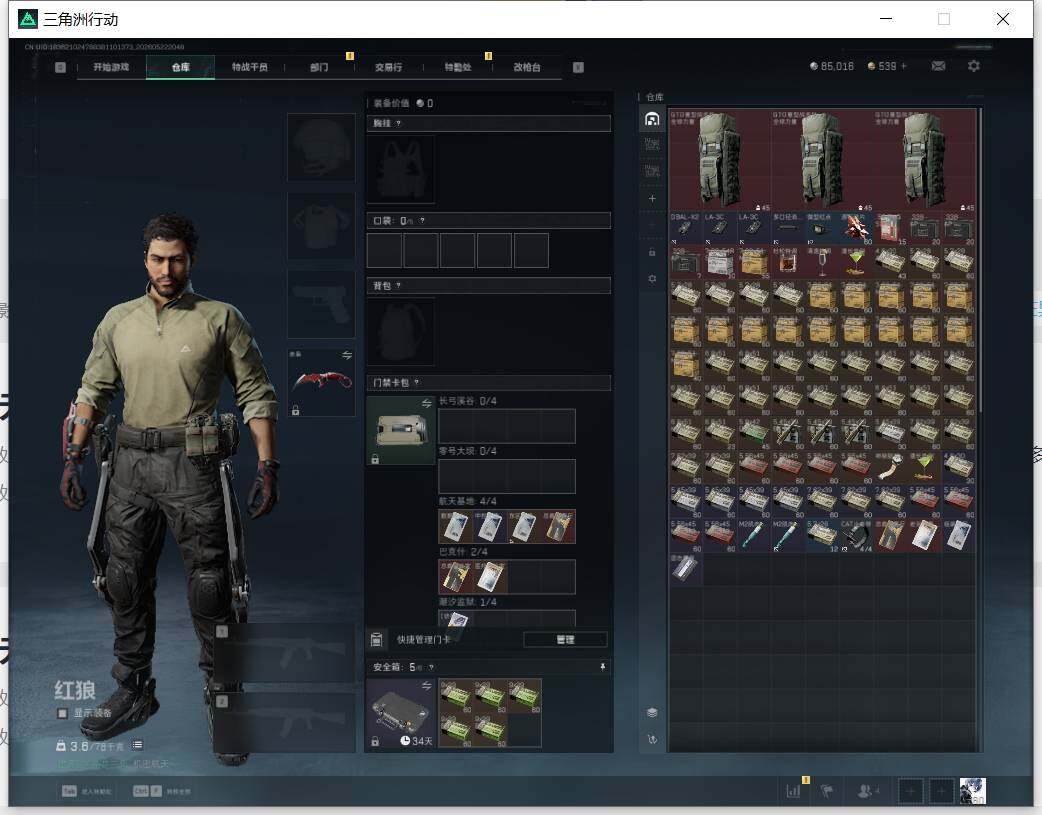This screenshot has height=815, width=1042.
Task: Select the 仓库 tab
Action: tap(181, 67)
